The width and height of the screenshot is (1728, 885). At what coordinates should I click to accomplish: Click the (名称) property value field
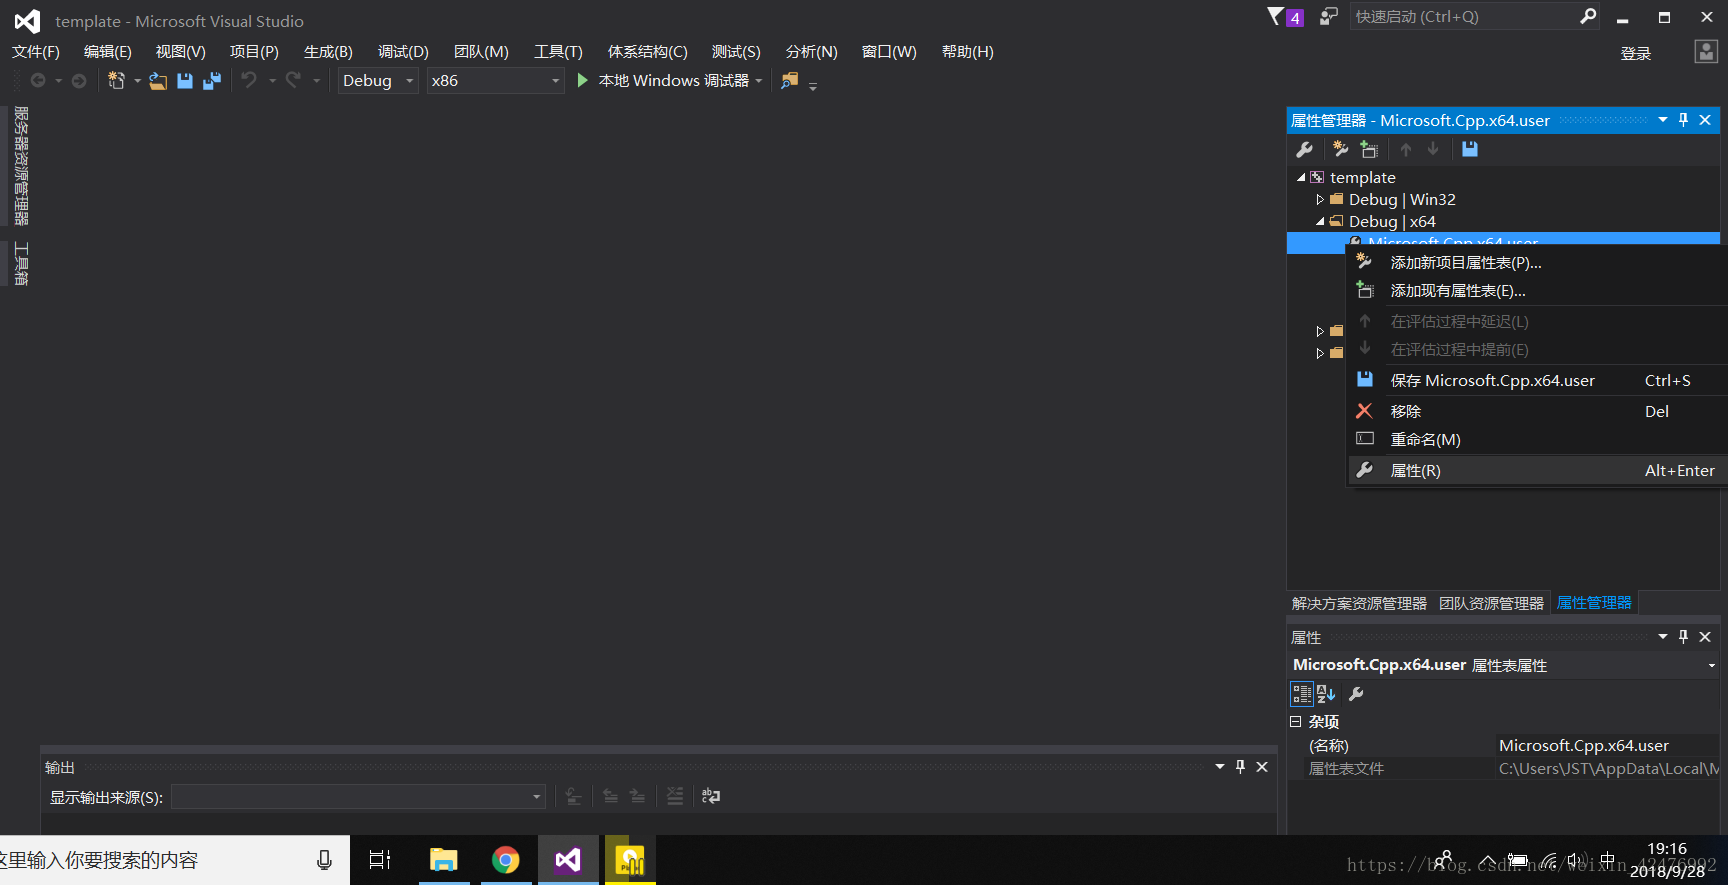click(1607, 746)
